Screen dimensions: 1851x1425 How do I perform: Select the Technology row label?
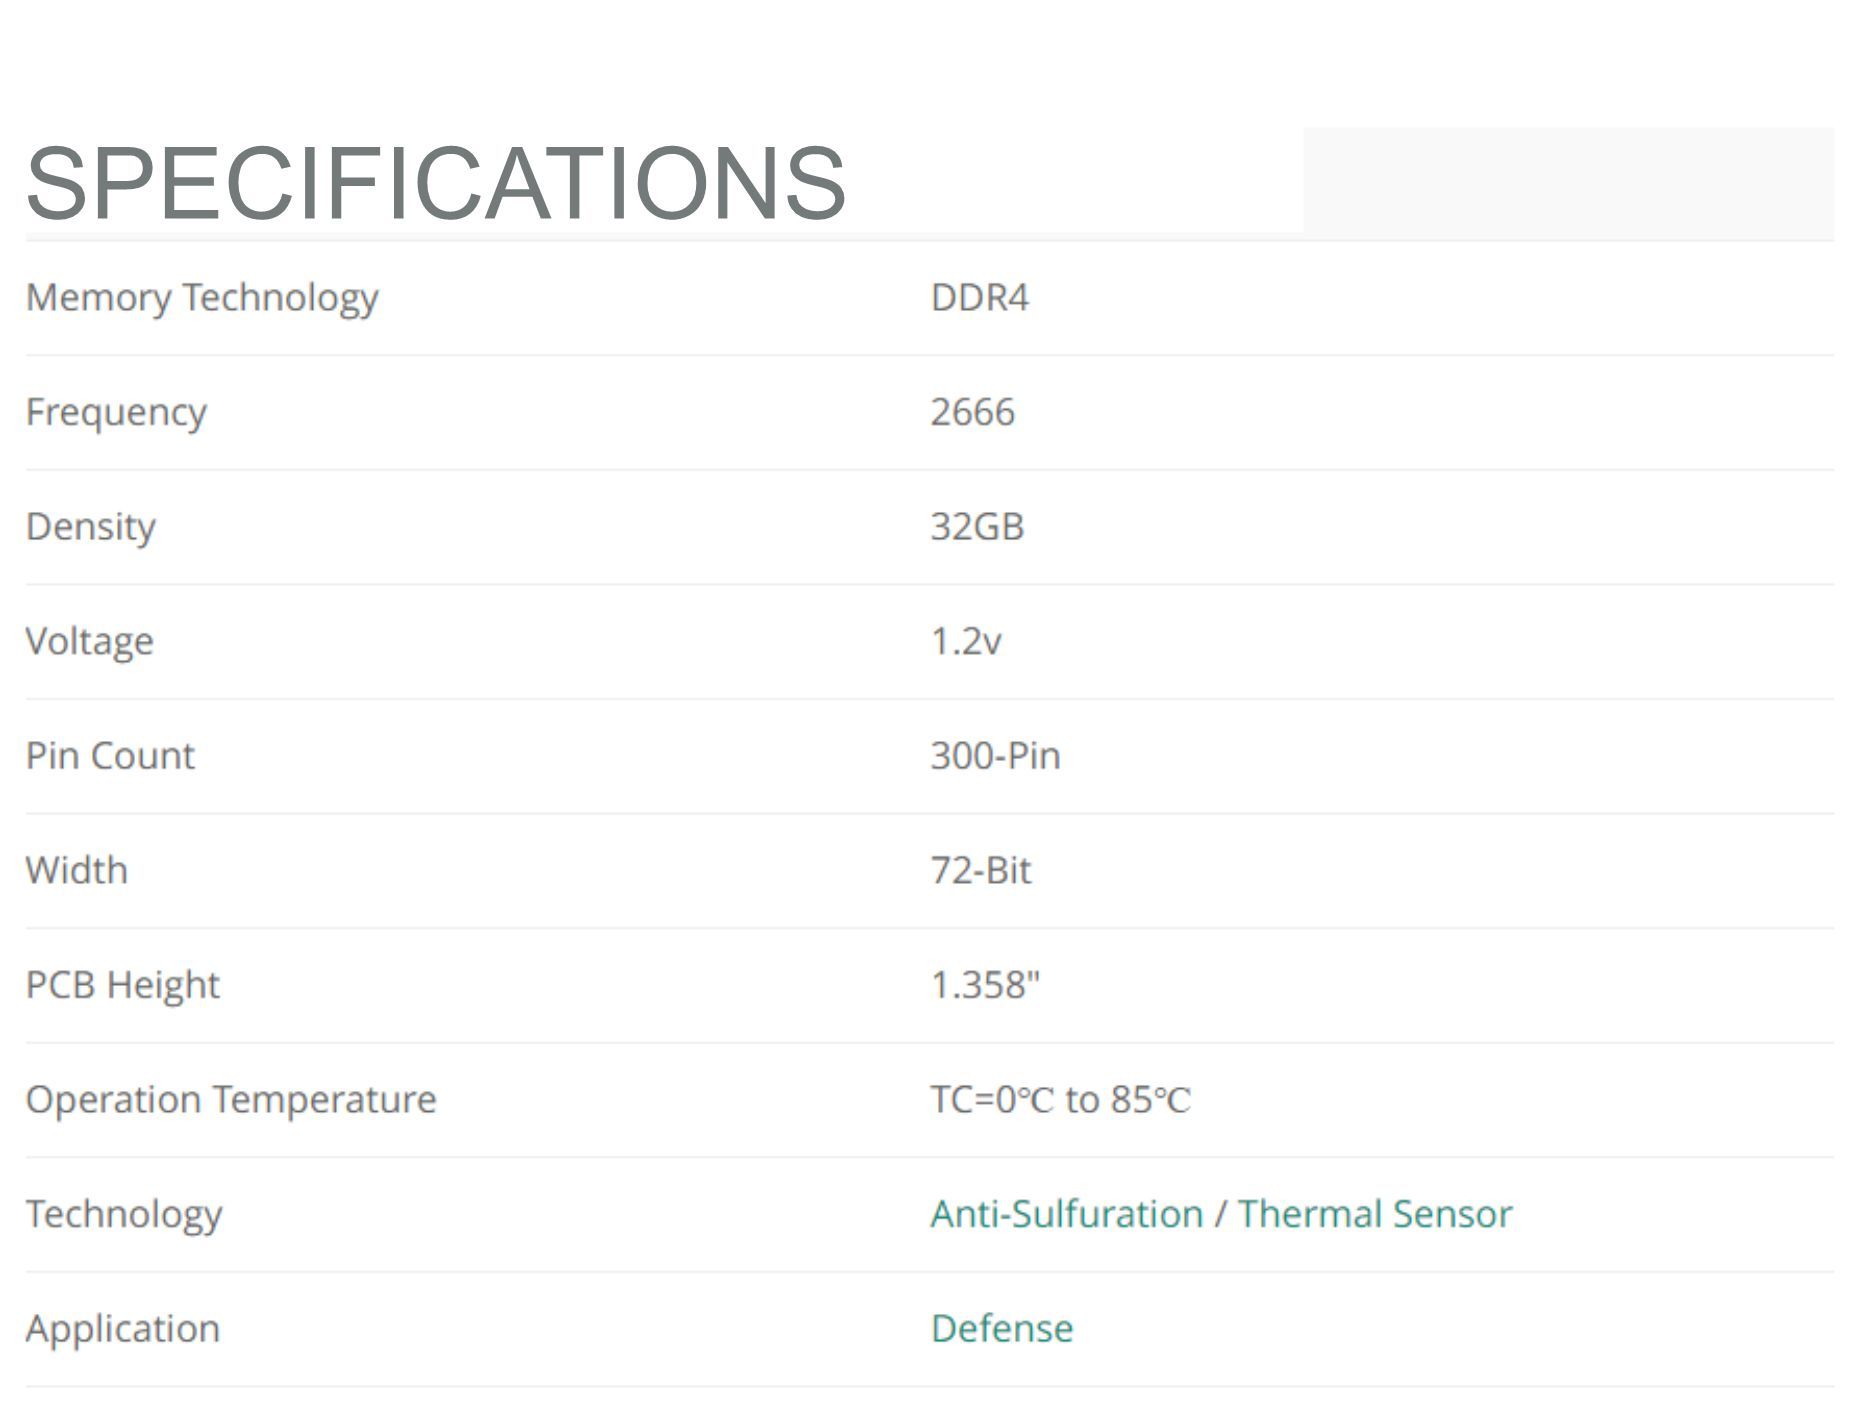(124, 1215)
